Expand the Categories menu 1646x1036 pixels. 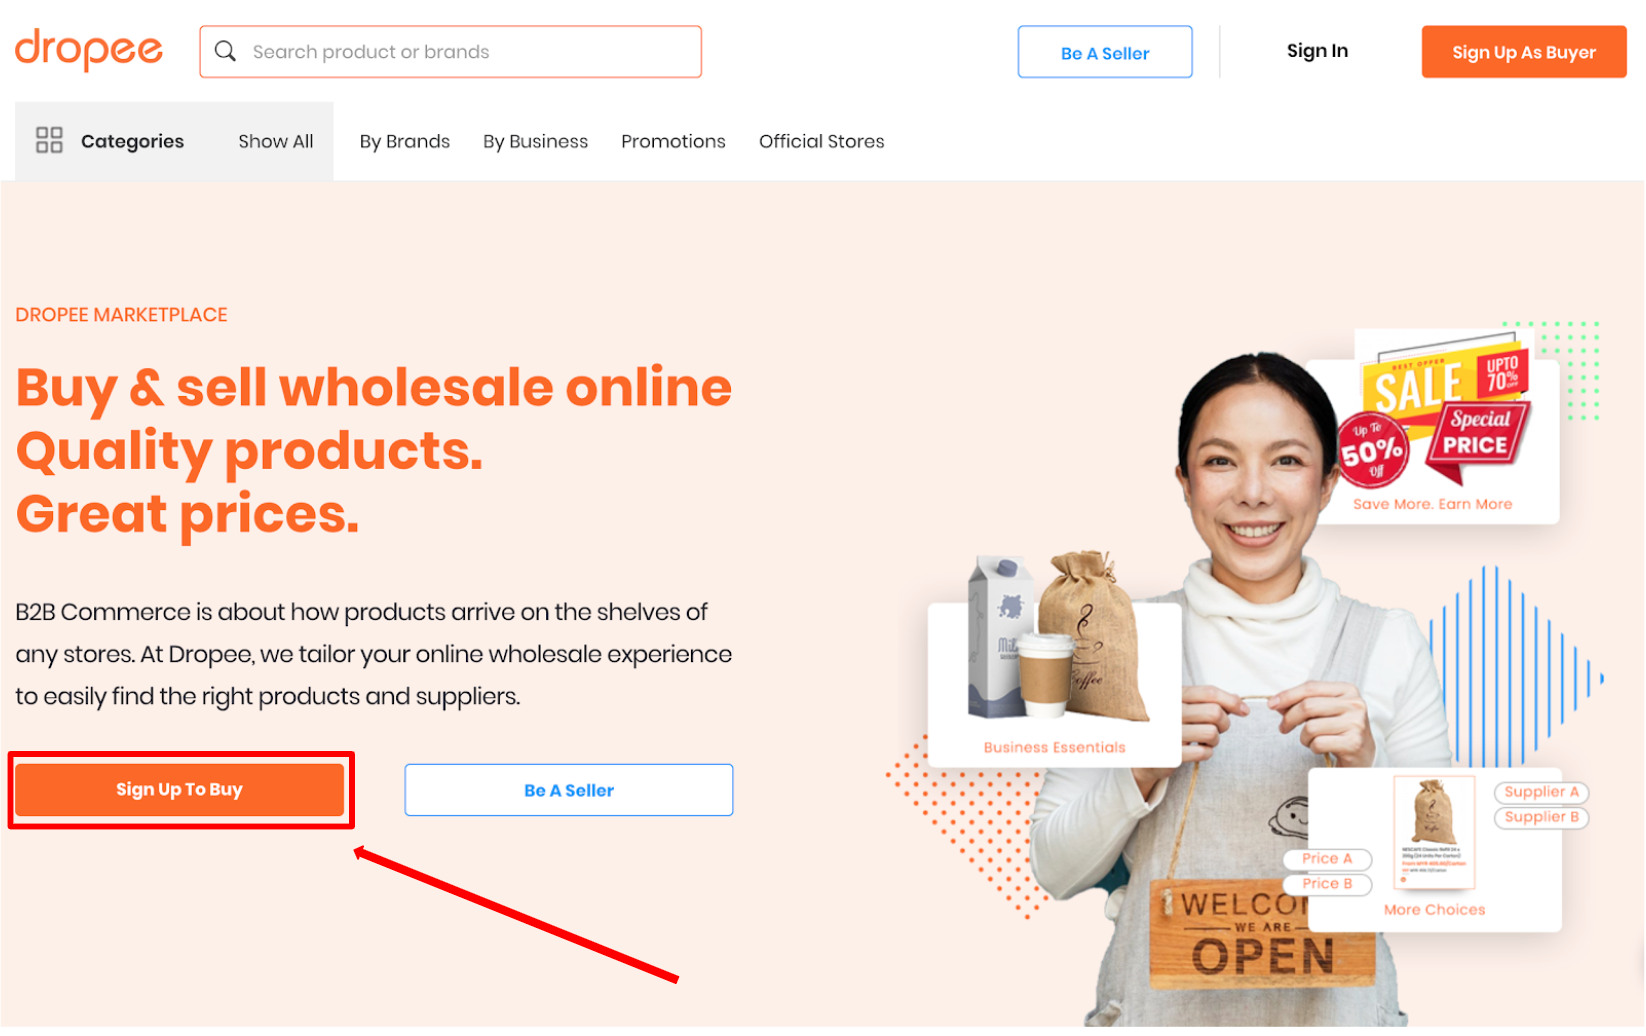coord(111,141)
